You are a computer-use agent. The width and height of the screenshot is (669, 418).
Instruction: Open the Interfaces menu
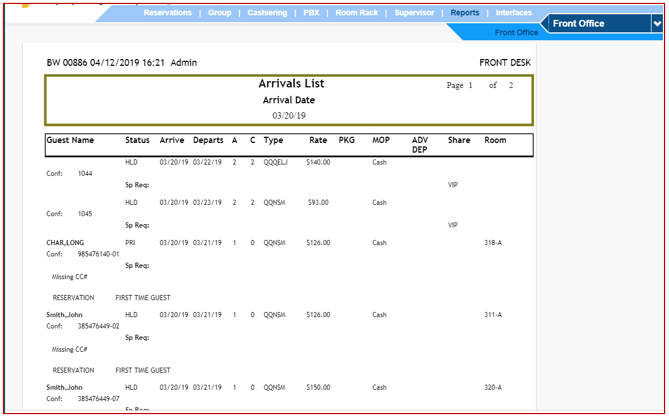point(514,13)
